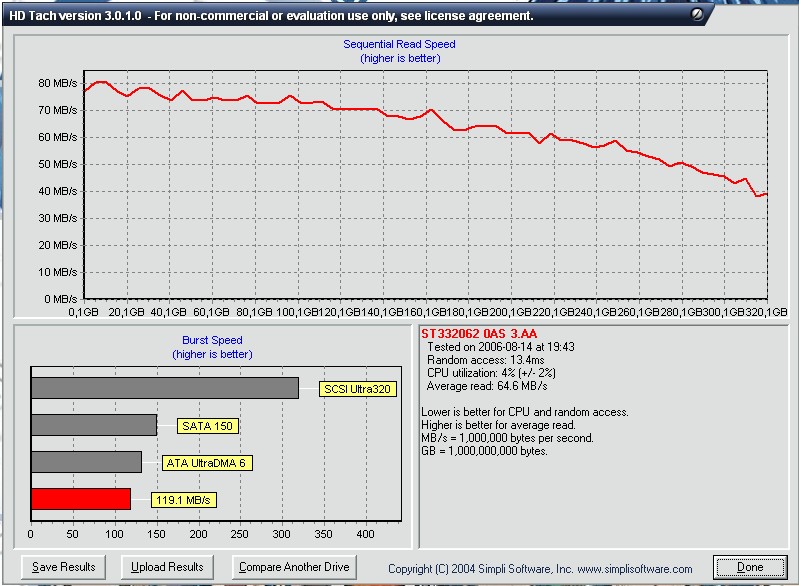Click the 150 burst axis label

click(156, 534)
